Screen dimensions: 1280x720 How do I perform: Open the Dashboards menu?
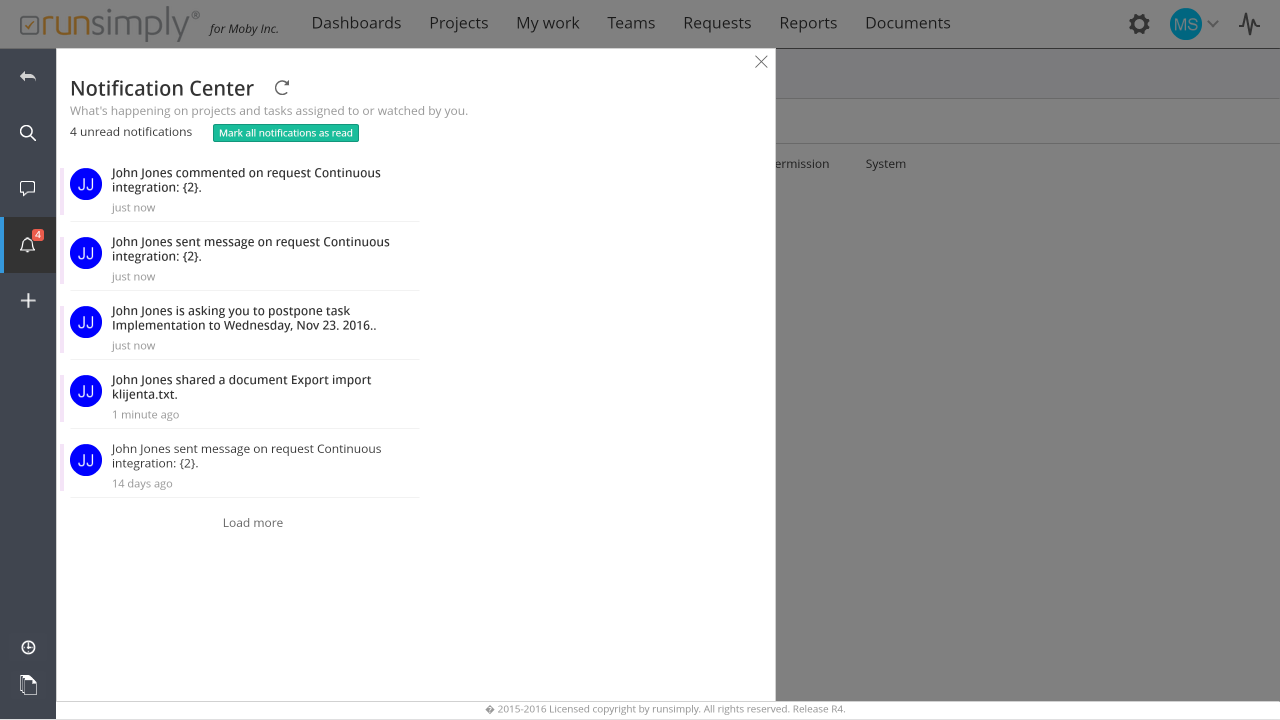(x=356, y=23)
